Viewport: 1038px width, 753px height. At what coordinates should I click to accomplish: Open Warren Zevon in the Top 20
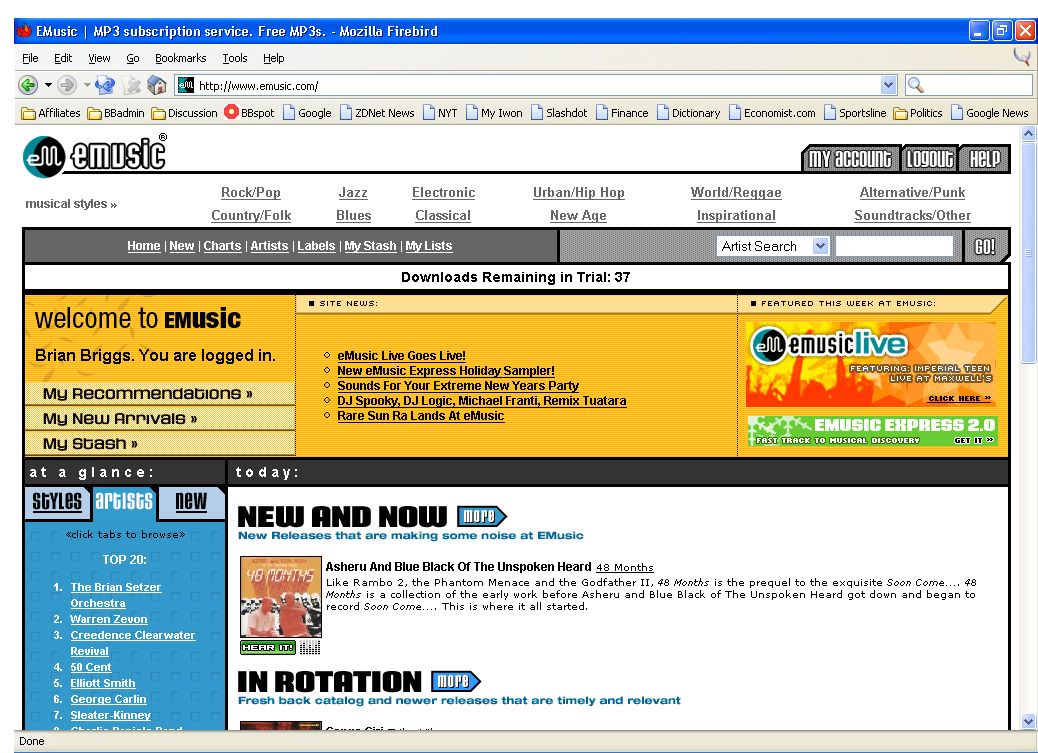(109, 619)
